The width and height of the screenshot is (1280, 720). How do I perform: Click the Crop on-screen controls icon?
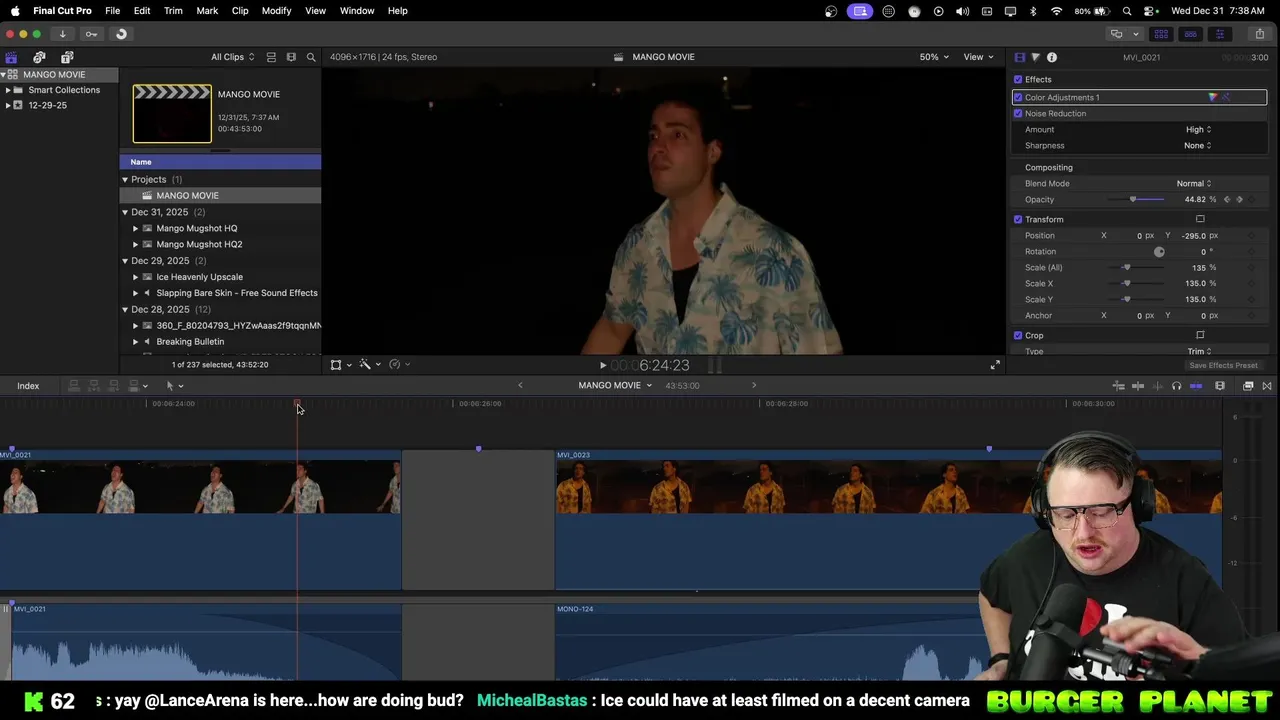pos(1200,335)
